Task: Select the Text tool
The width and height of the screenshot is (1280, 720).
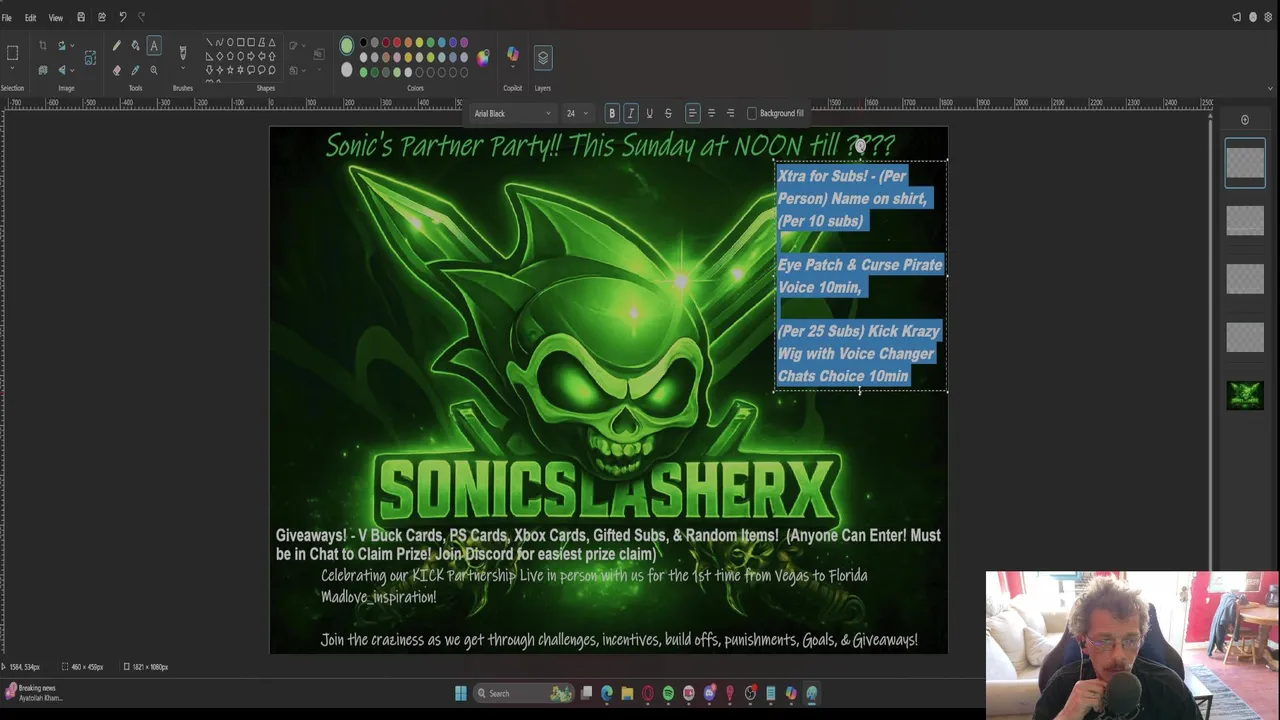Action: point(154,45)
